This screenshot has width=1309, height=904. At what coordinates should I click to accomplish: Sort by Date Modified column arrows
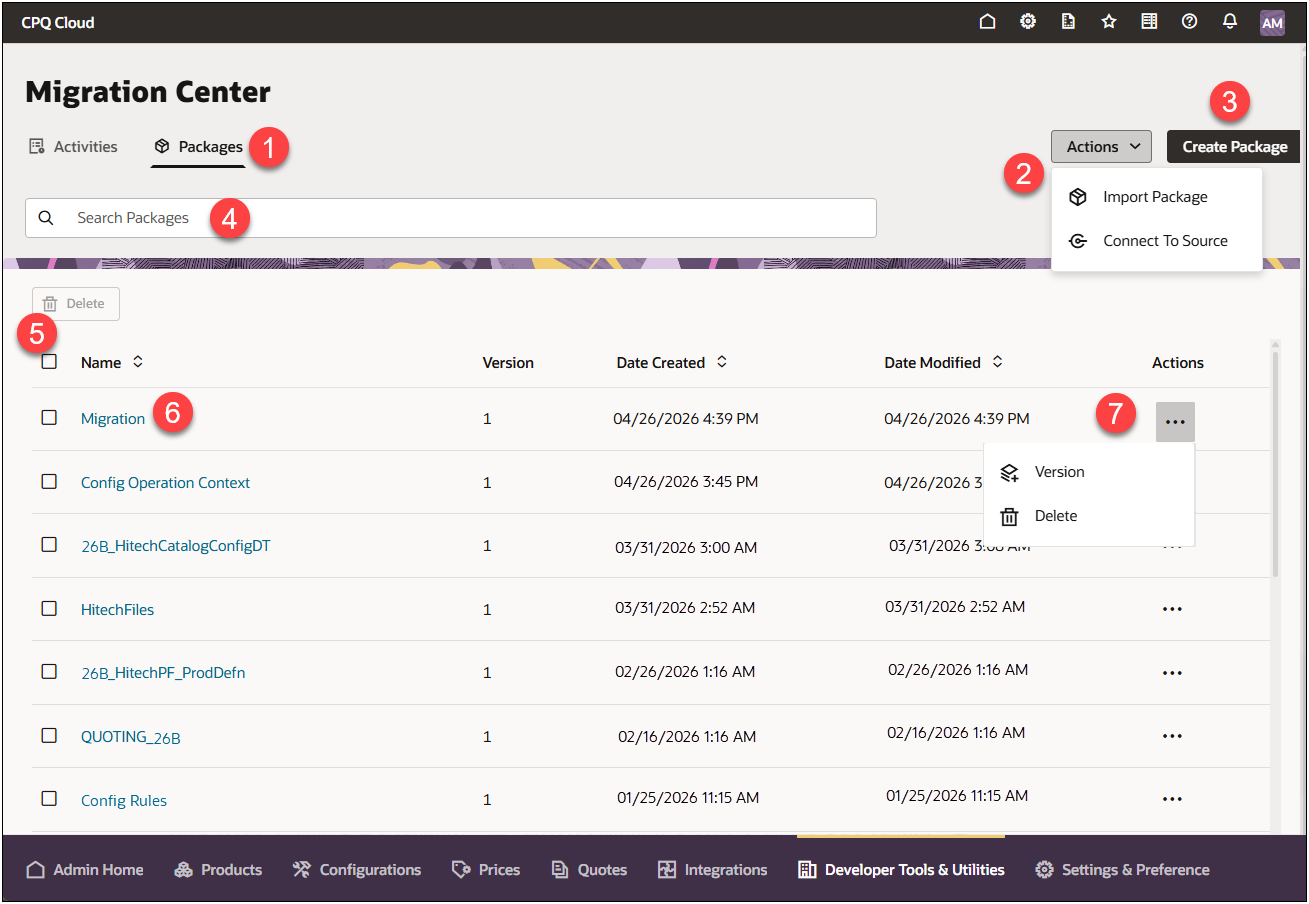pos(997,362)
